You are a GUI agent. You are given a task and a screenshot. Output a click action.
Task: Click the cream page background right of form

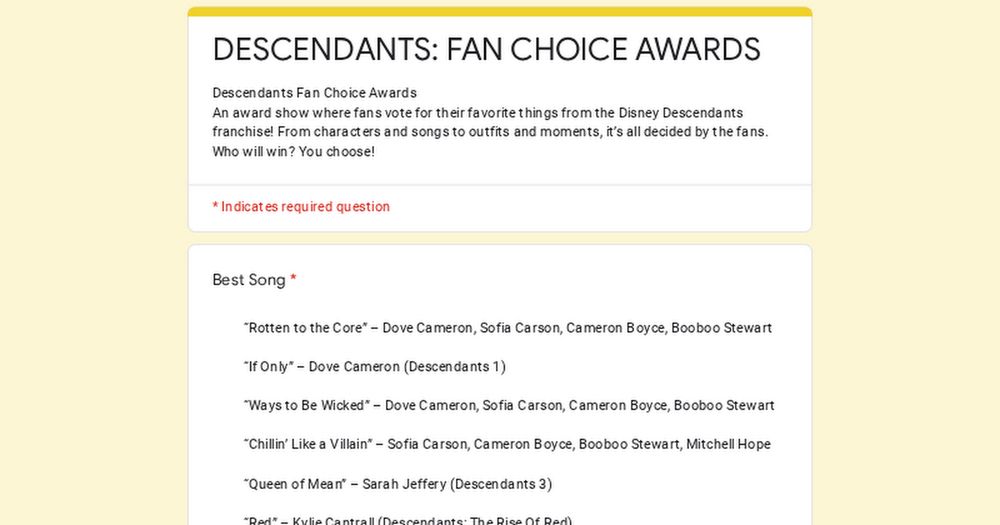coord(906,262)
